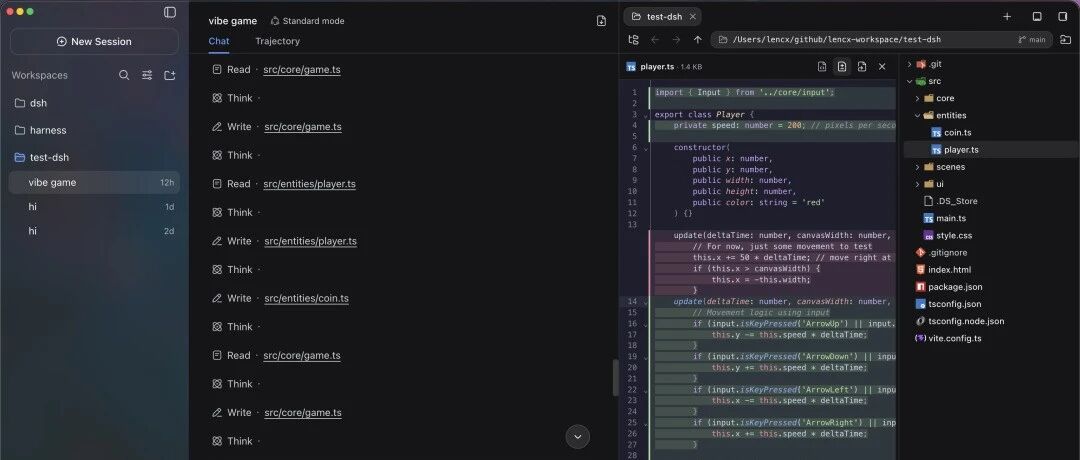Fold update method at line 14
The height and width of the screenshot is (460, 1080).
click(x=645, y=302)
